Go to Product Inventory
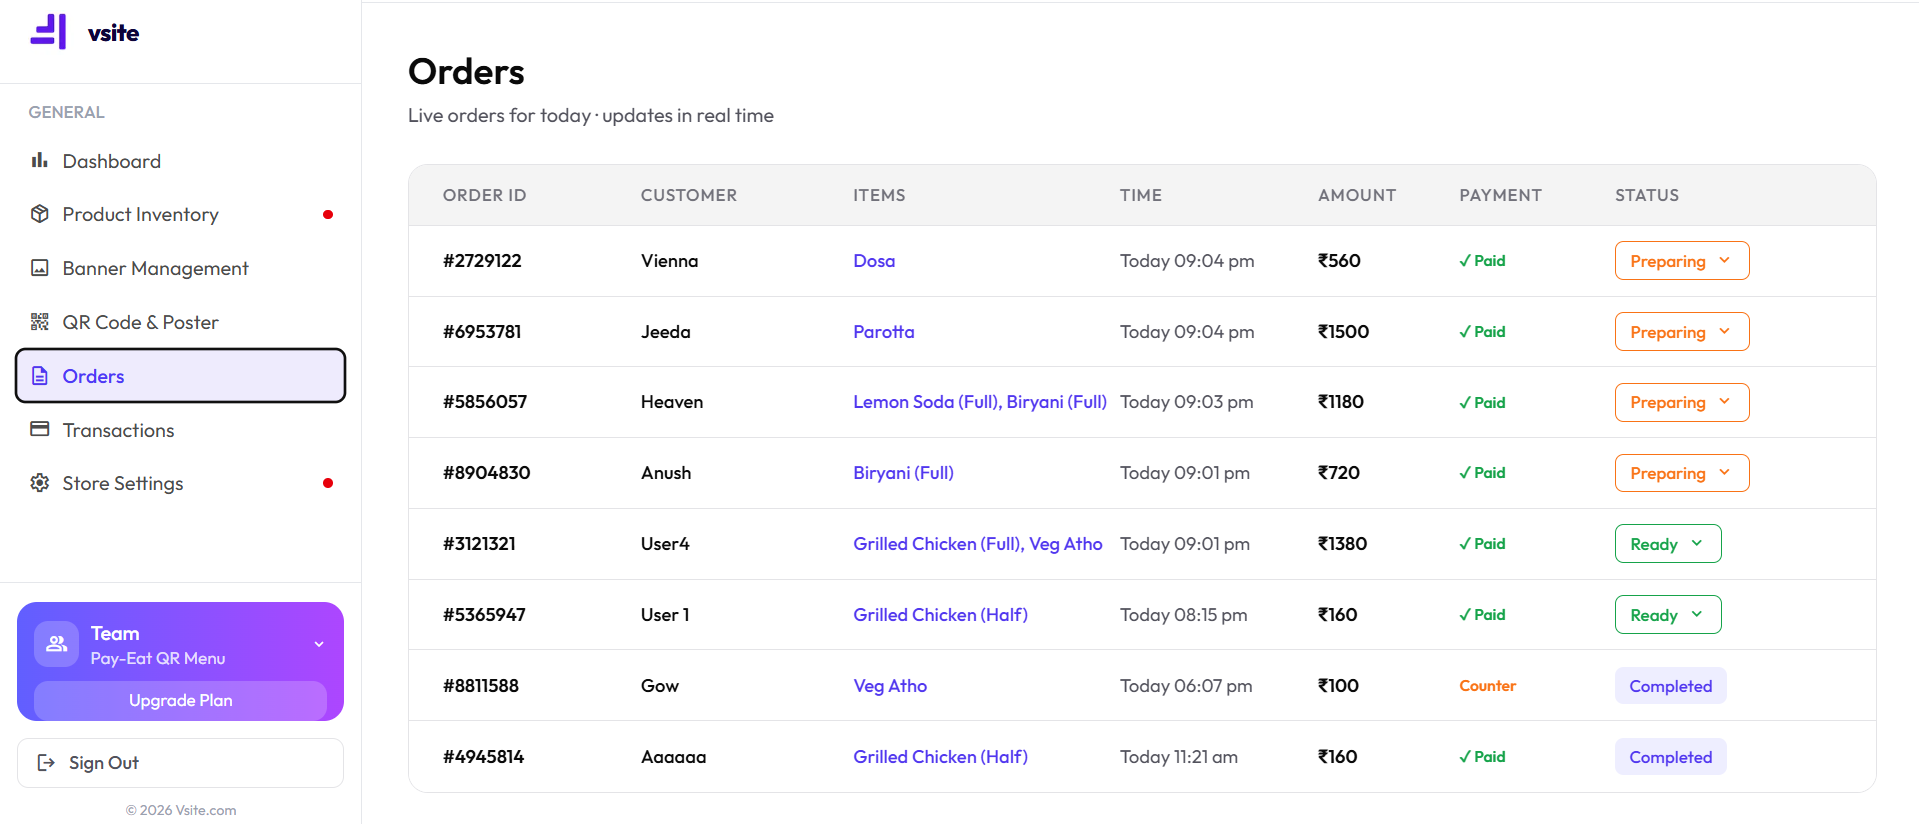Image resolution: width=1919 pixels, height=824 pixels. click(x=180, y=214)
